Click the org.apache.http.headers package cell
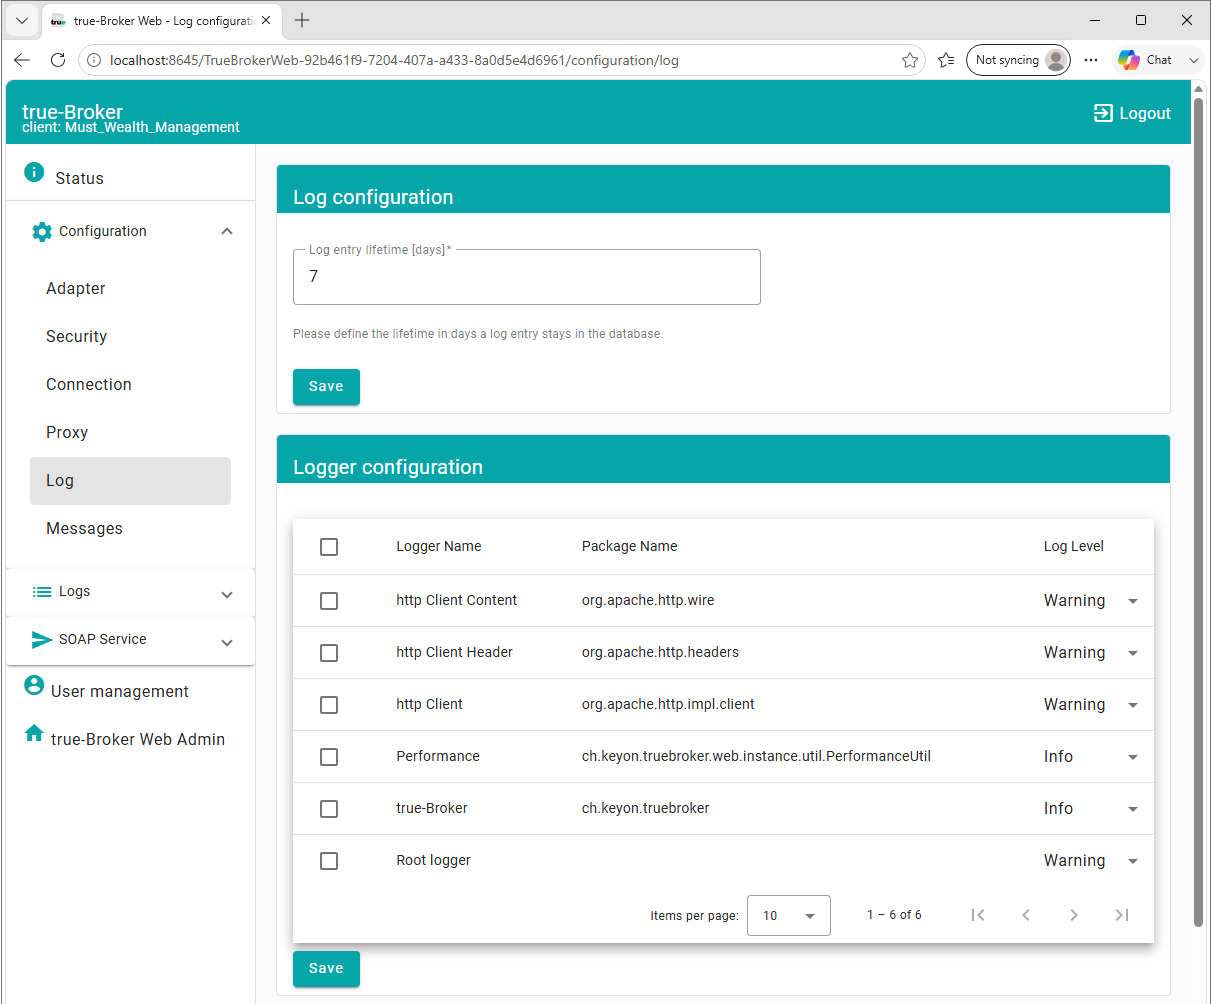 pos(661,652)
